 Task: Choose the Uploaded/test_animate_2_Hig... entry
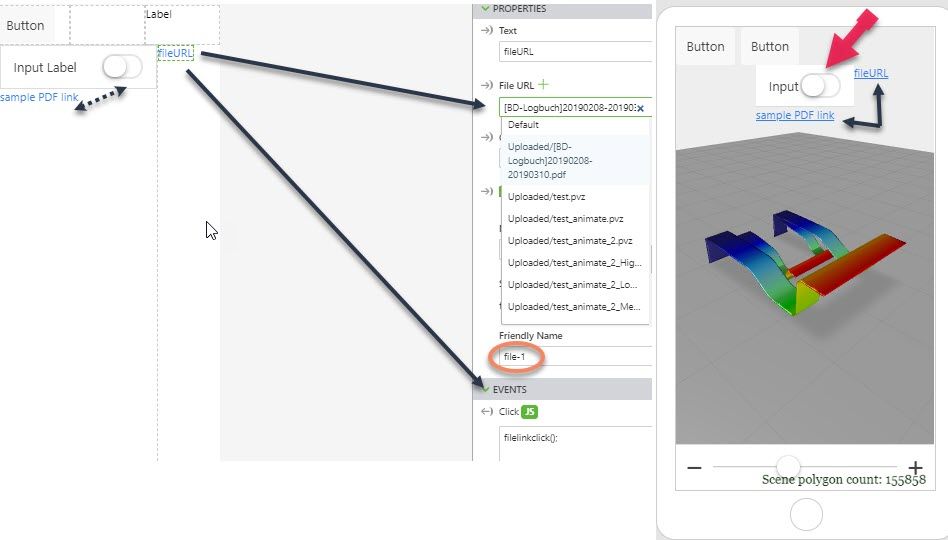click(575, 262)
